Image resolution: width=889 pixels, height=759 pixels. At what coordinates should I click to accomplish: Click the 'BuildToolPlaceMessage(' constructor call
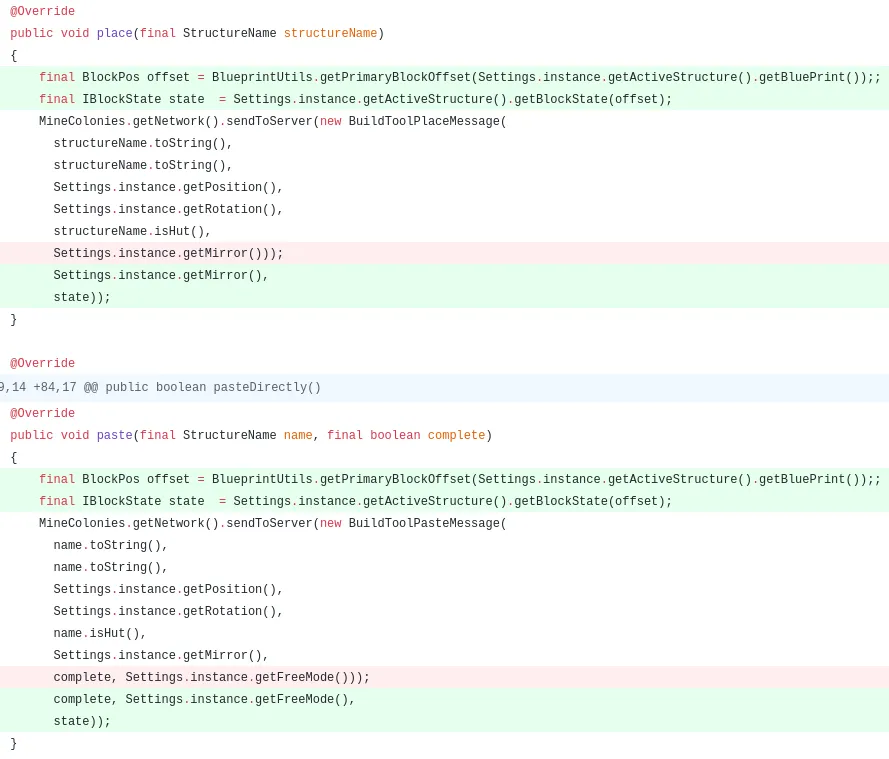pyautogui.click(x=427, y=121)
